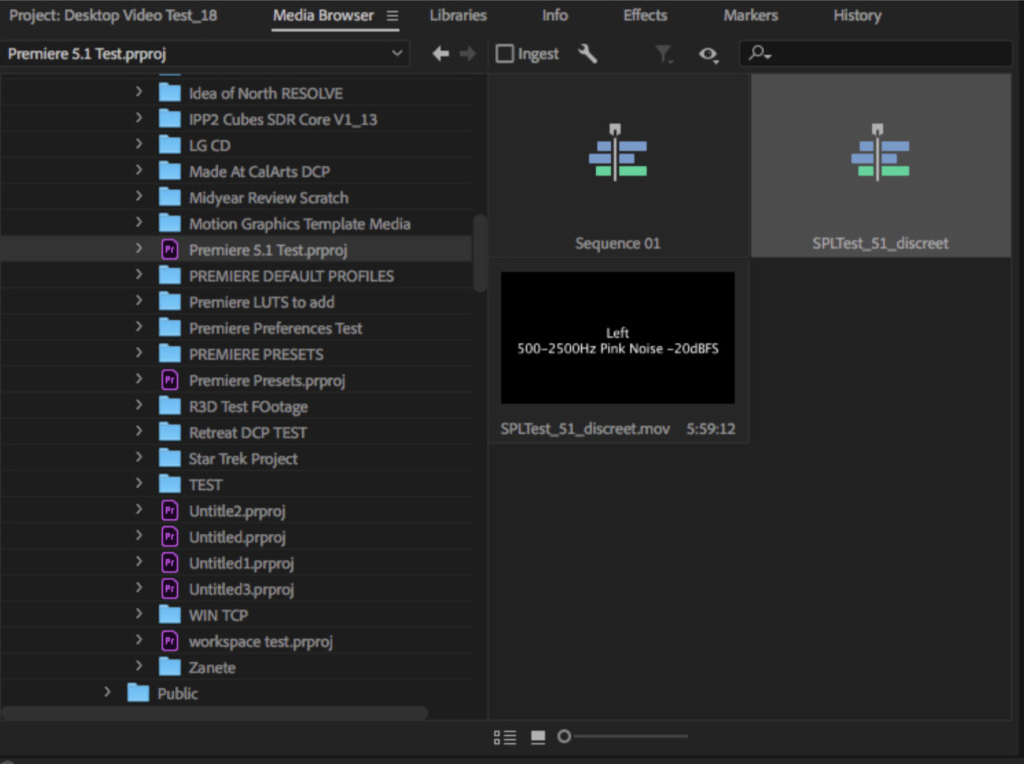The width and height of the screenshot is (1024, 764).
Task: Open Media Browser panel menu icon
Action: tap(392, 16)
